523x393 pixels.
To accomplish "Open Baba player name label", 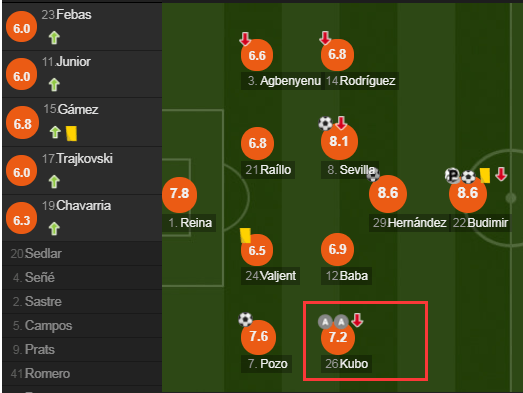I will click(x=347, y=276).
